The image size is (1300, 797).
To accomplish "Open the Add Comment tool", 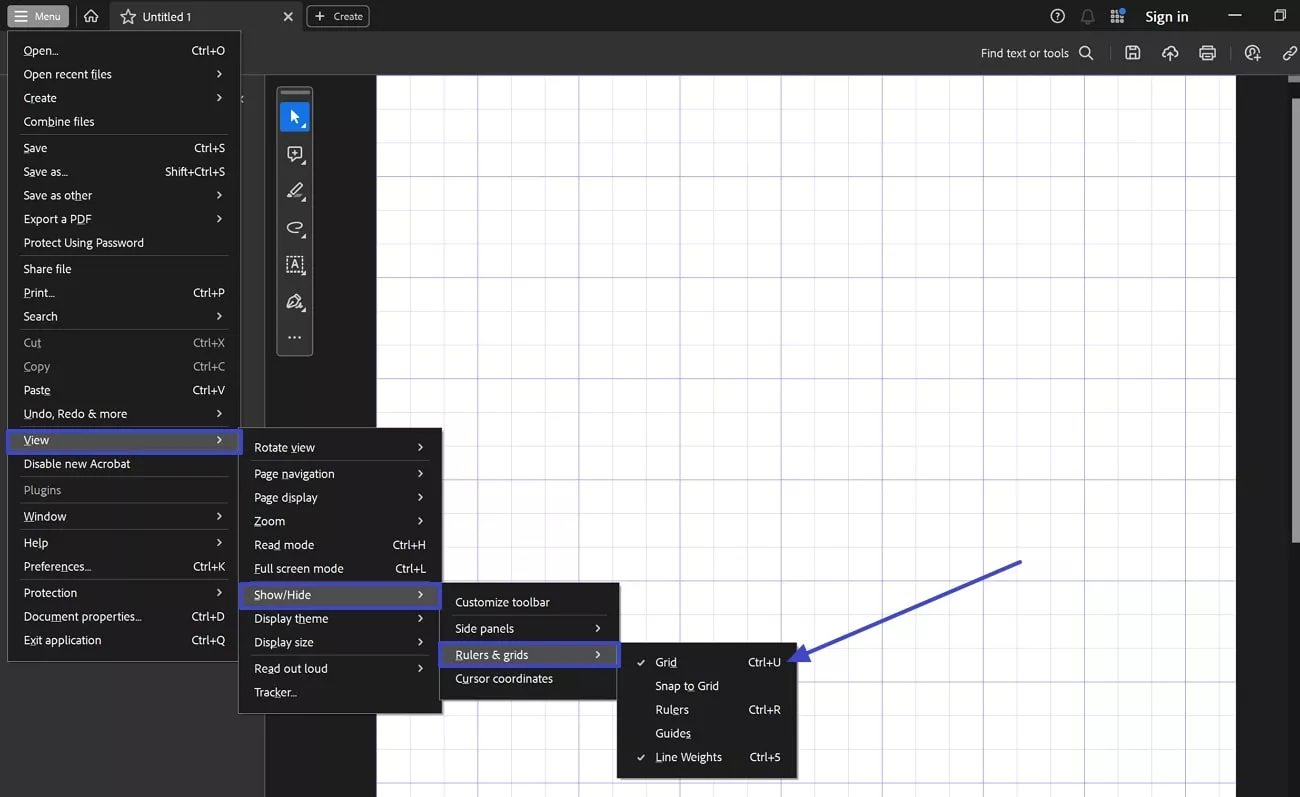I will pos(295,154).
